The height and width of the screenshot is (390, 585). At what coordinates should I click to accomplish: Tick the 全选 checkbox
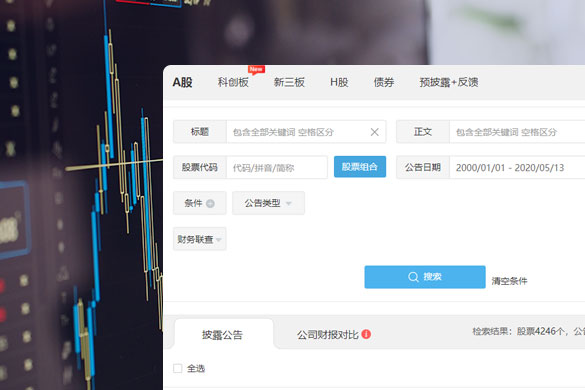click(x=178, y=368)
